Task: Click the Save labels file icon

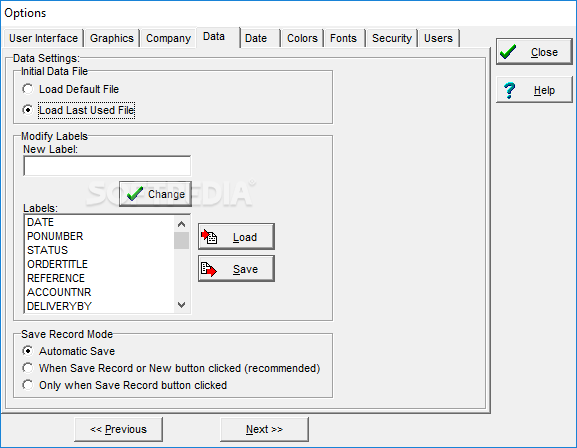Action: 209,269
